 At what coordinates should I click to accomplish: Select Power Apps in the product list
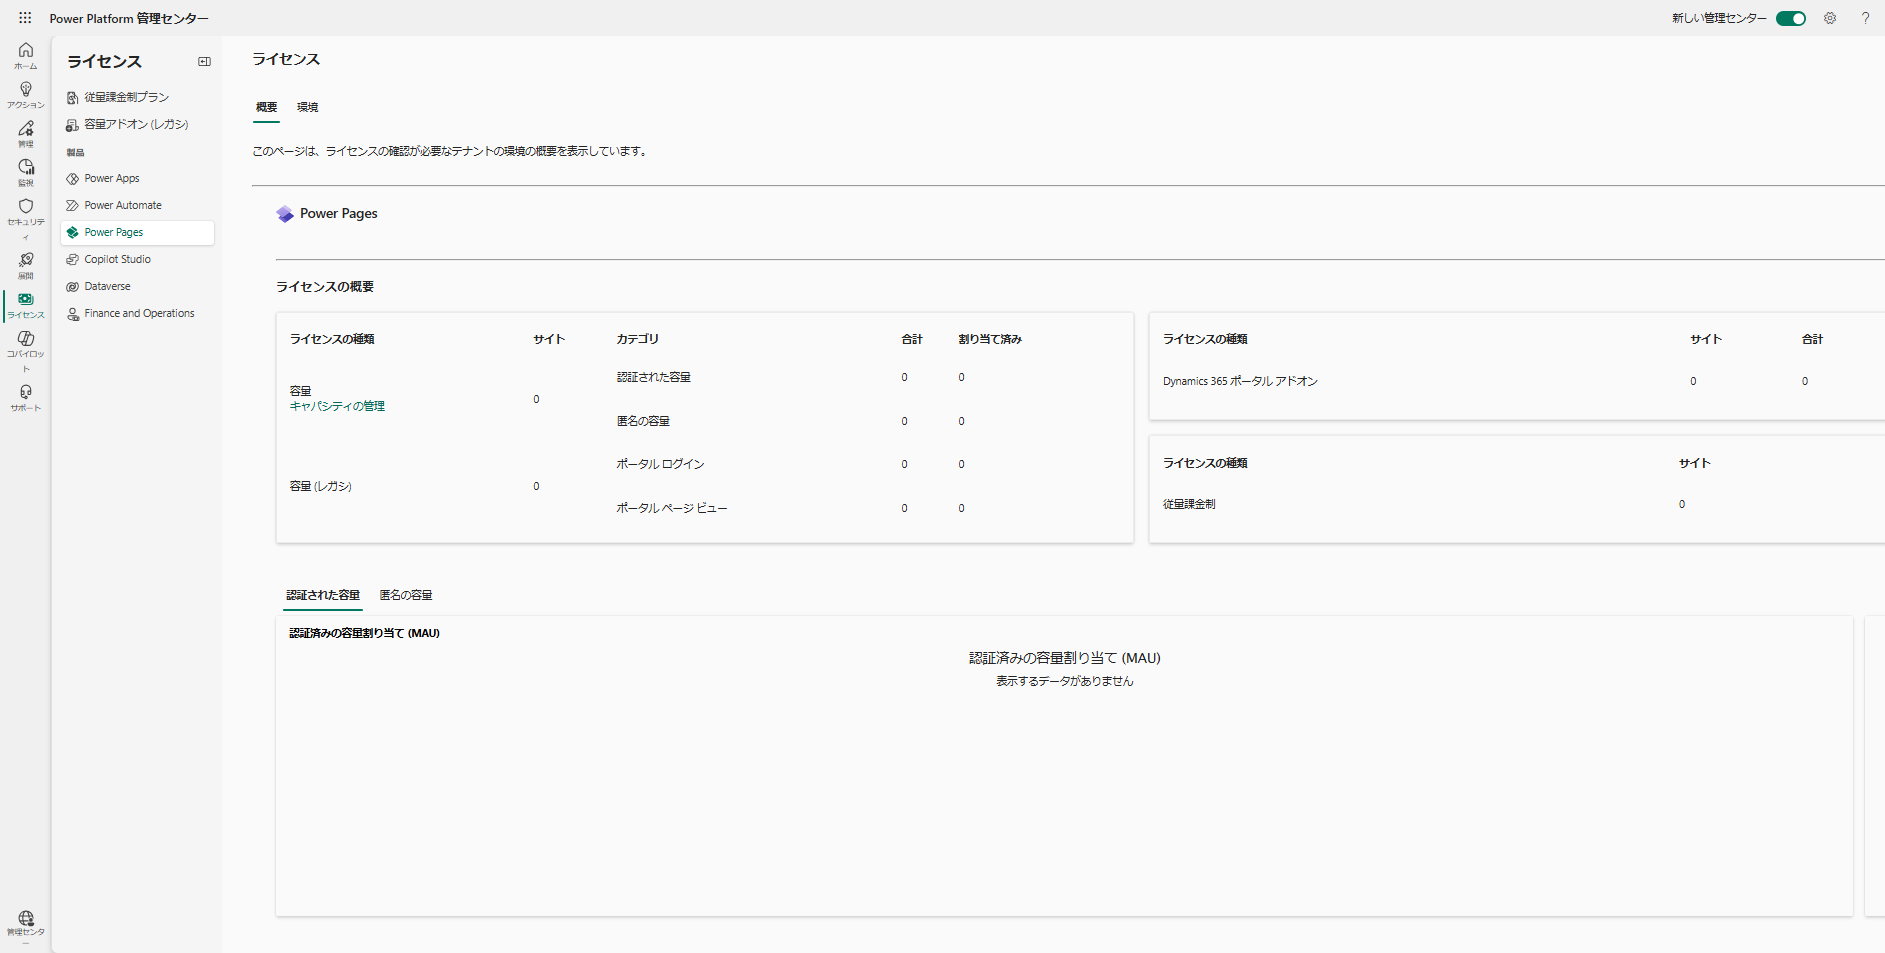click(137, 178)
